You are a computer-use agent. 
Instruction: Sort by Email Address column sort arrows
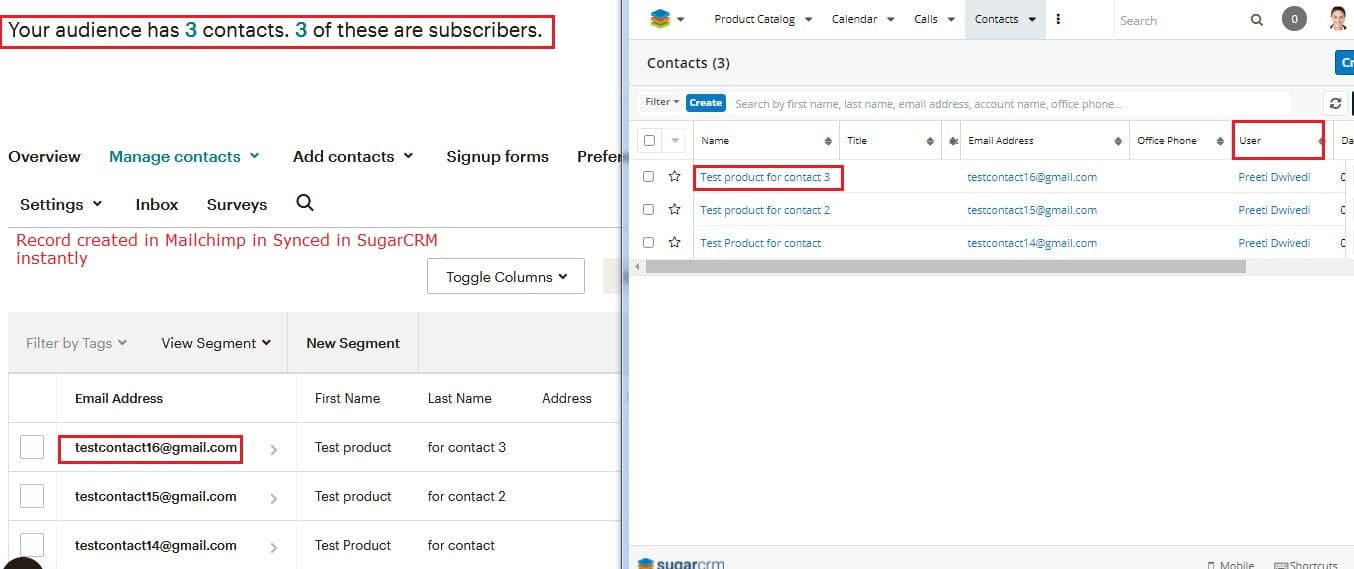coord(1118,141)
